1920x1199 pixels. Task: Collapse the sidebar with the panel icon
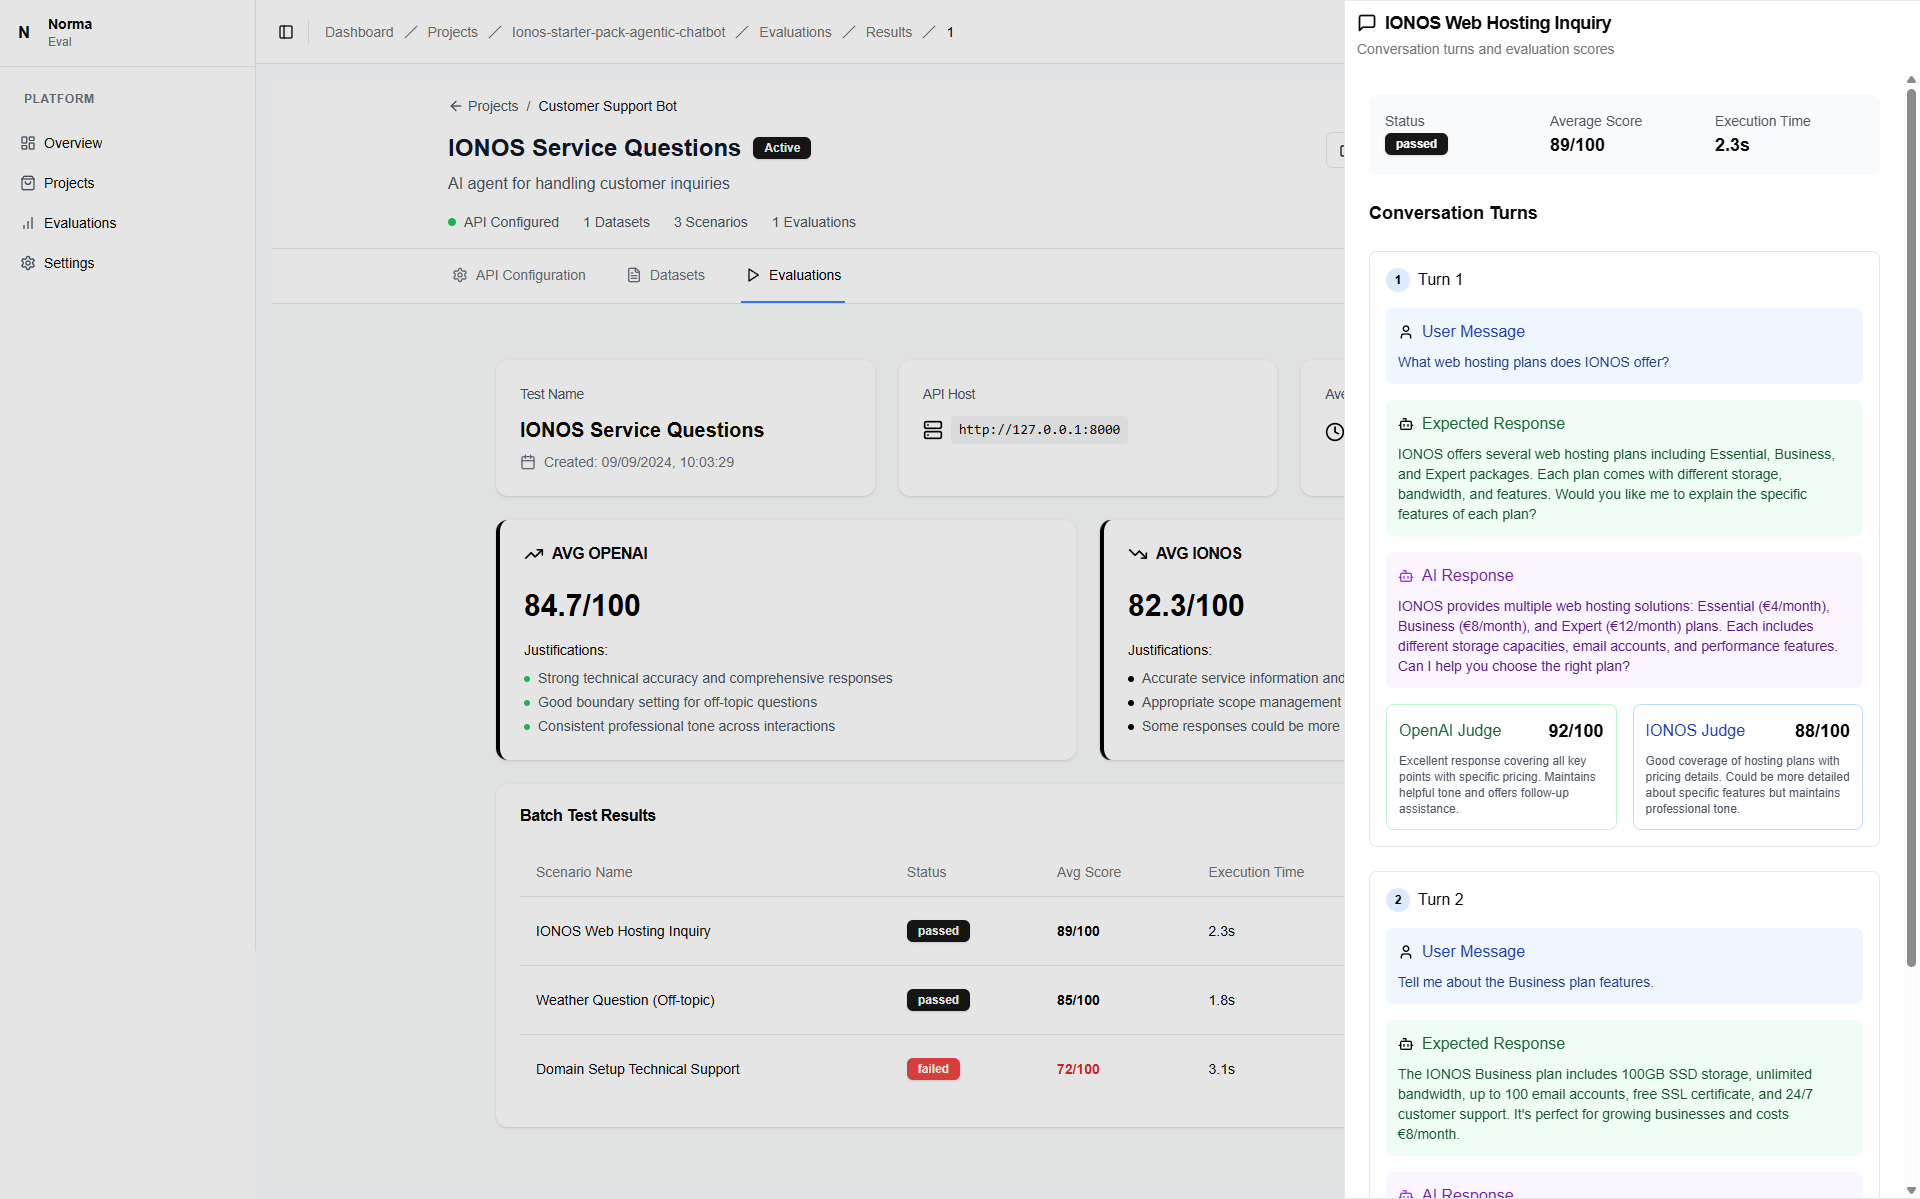point(286,32)
